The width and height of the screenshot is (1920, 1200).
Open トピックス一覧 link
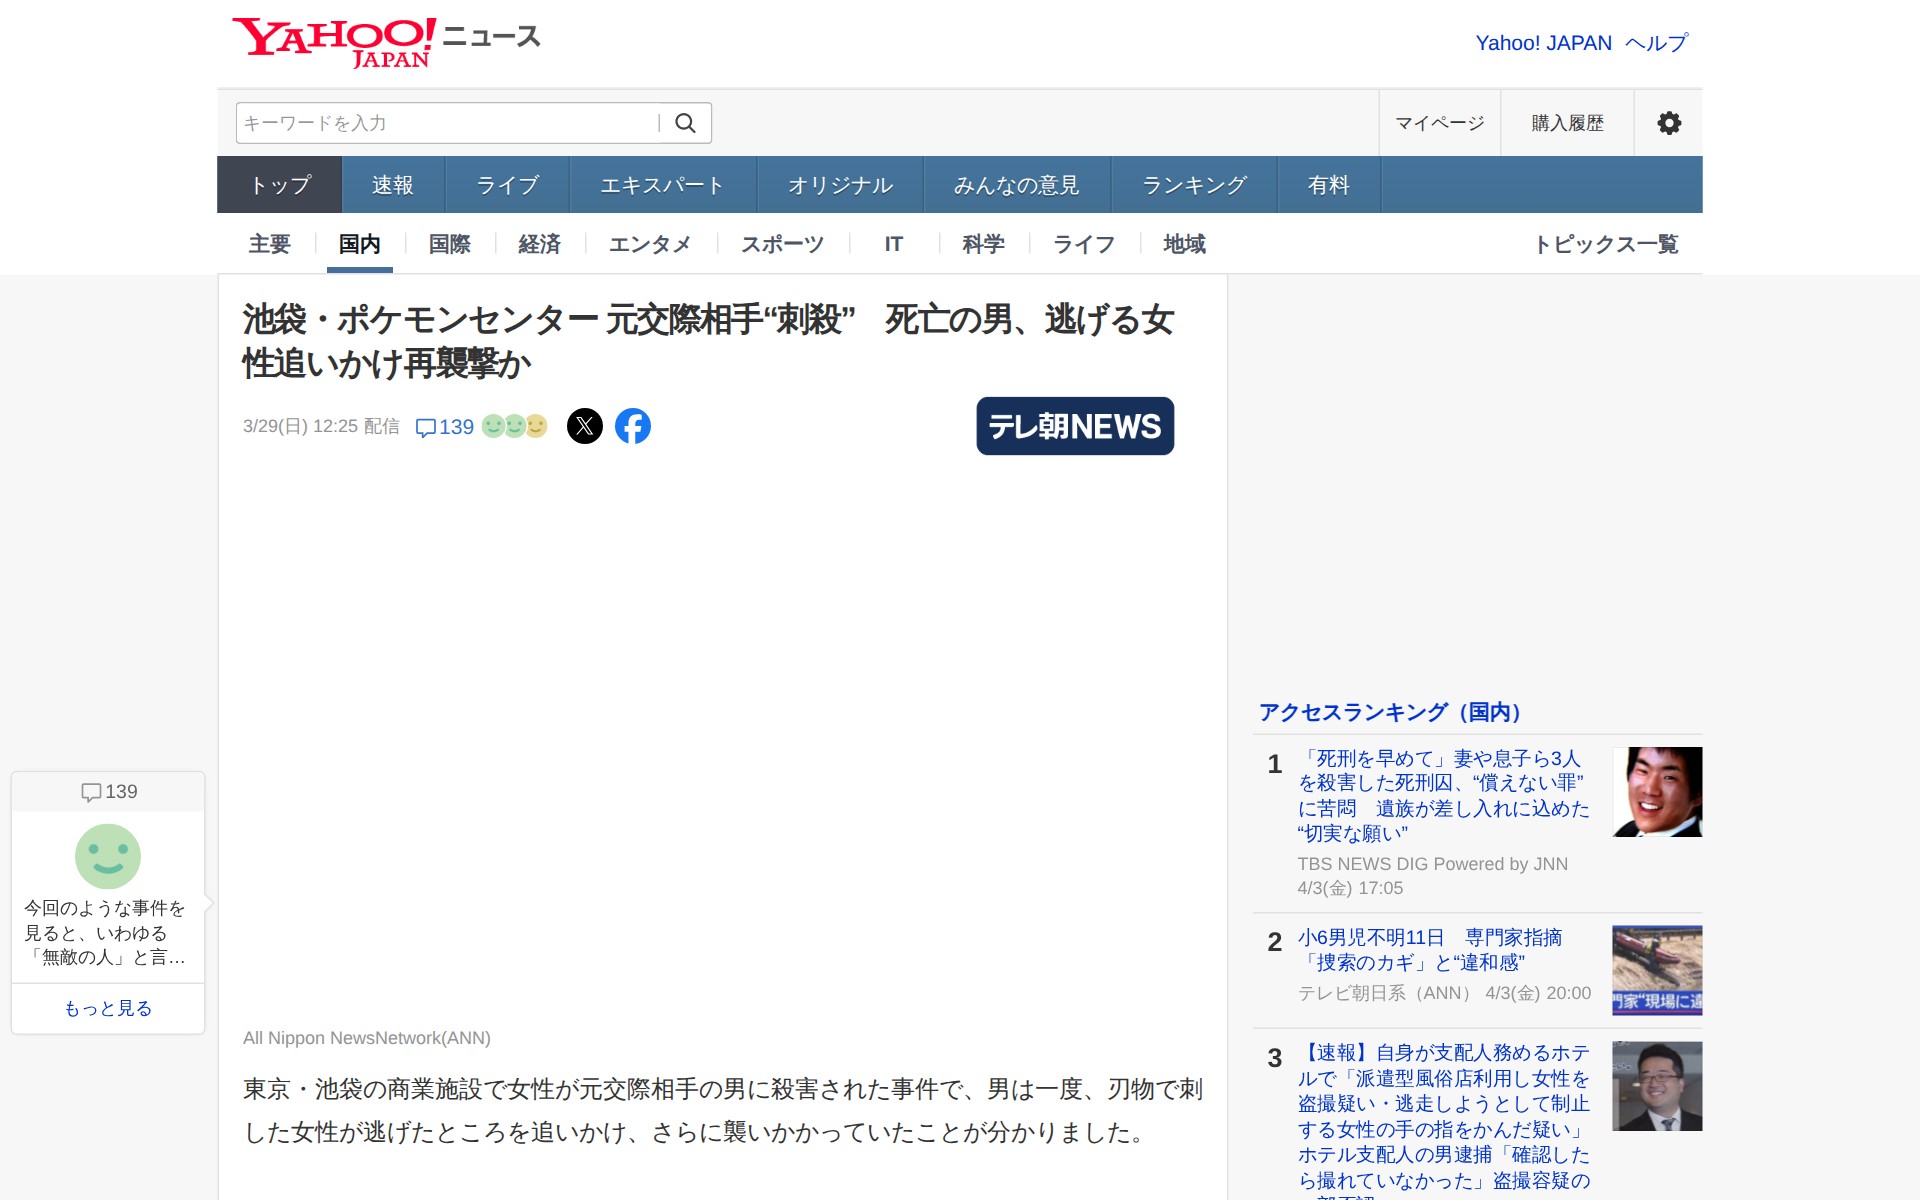pos(1606,244)
